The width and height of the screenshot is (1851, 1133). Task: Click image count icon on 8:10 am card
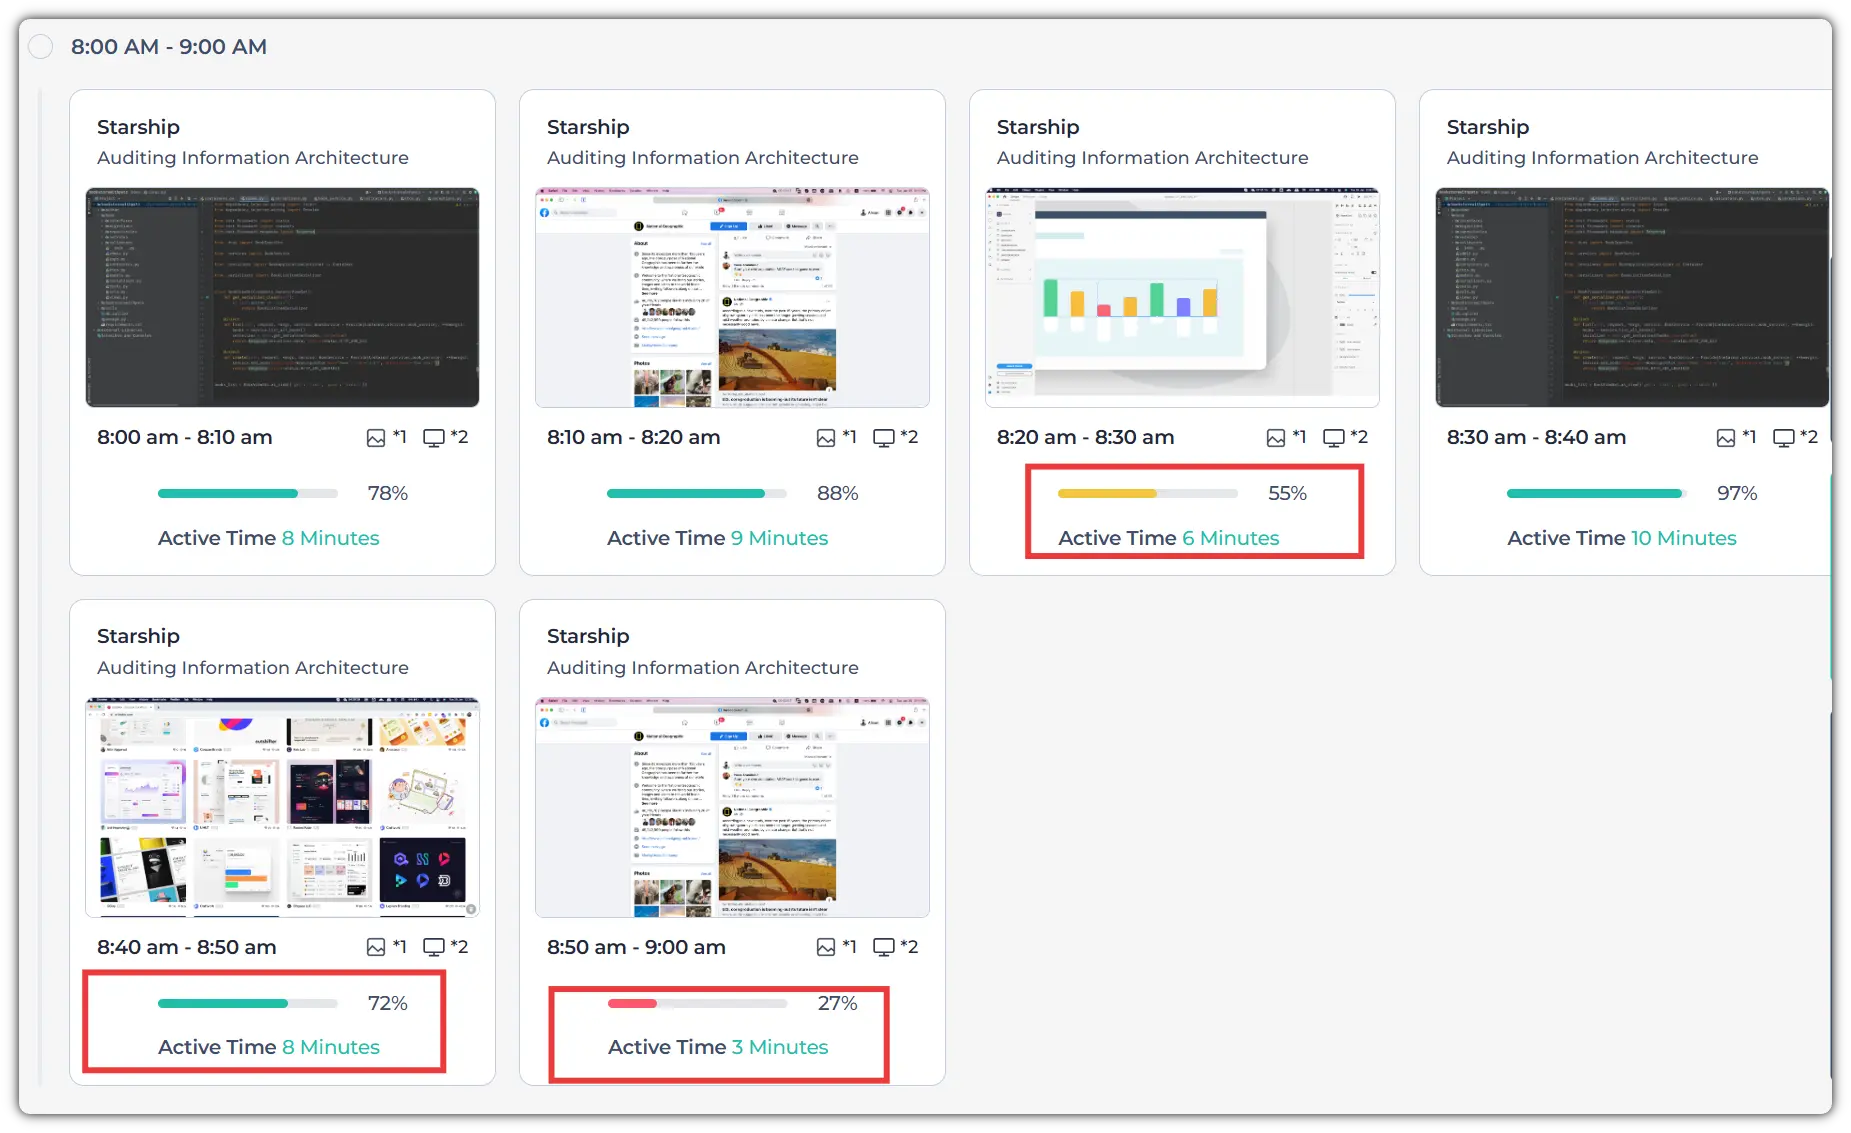tap(826, 438)
